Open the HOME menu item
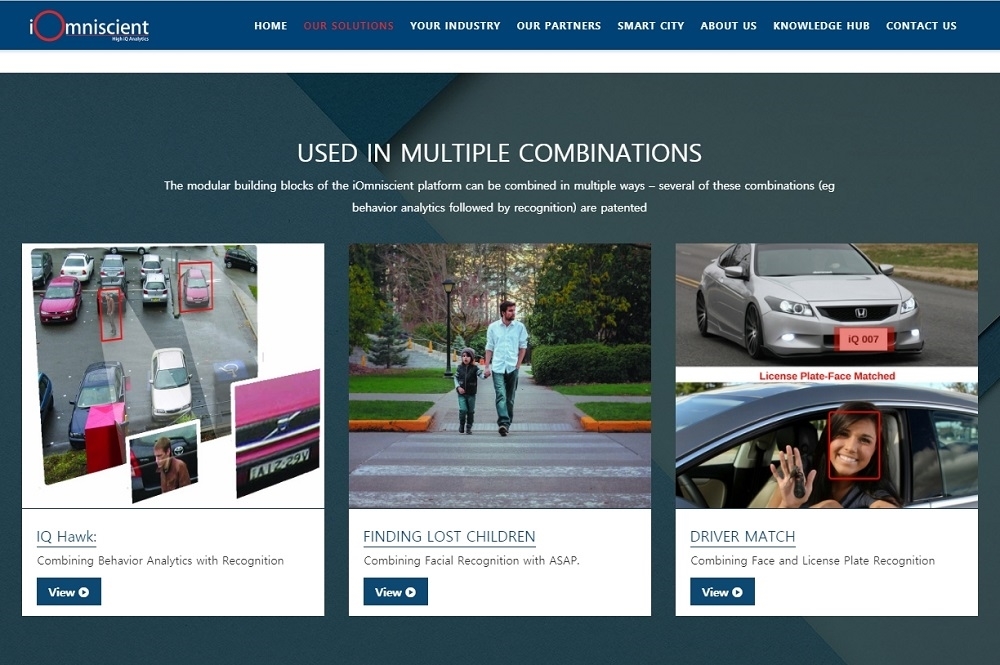Image resolution: width=1000 pixels, height=665 pixels. (x=270, y=26)
